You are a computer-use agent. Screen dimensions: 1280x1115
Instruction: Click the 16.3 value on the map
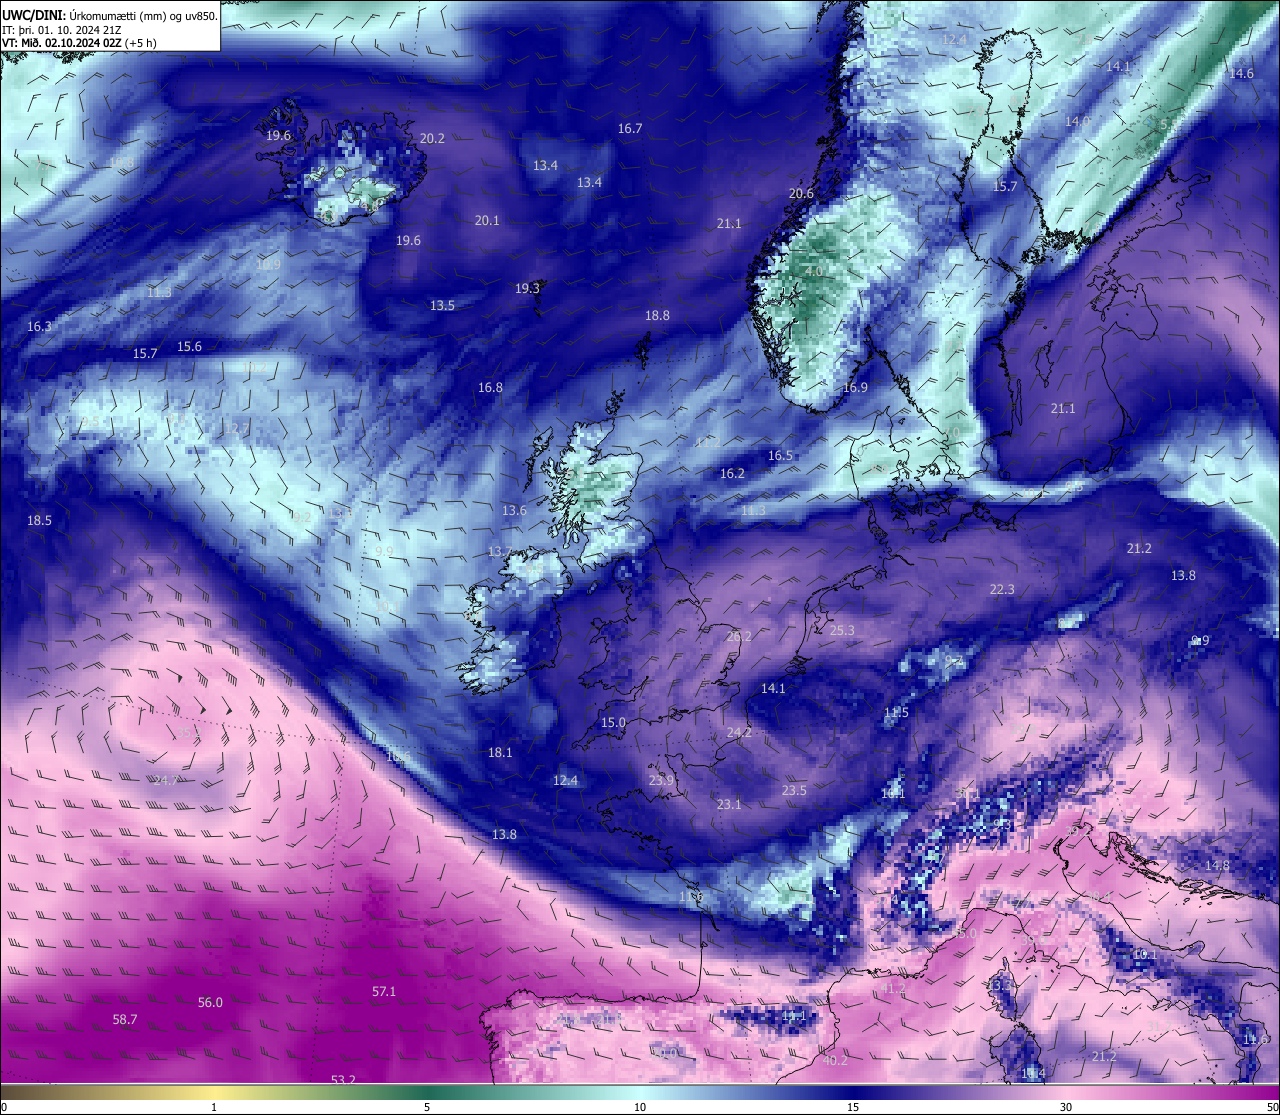[39, 326]
